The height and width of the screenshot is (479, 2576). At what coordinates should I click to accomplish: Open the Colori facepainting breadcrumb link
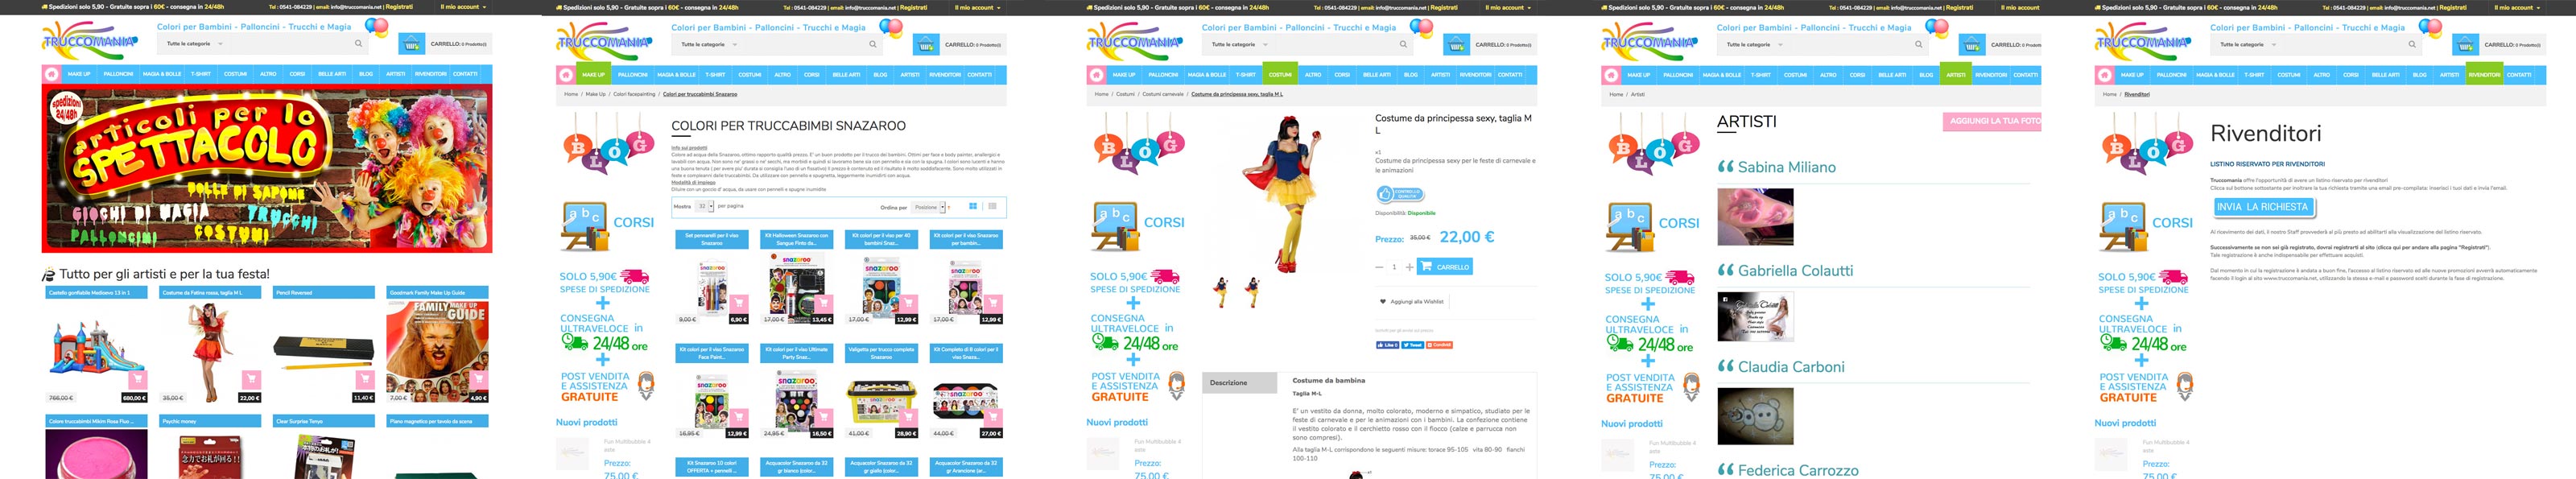[634, 94]
